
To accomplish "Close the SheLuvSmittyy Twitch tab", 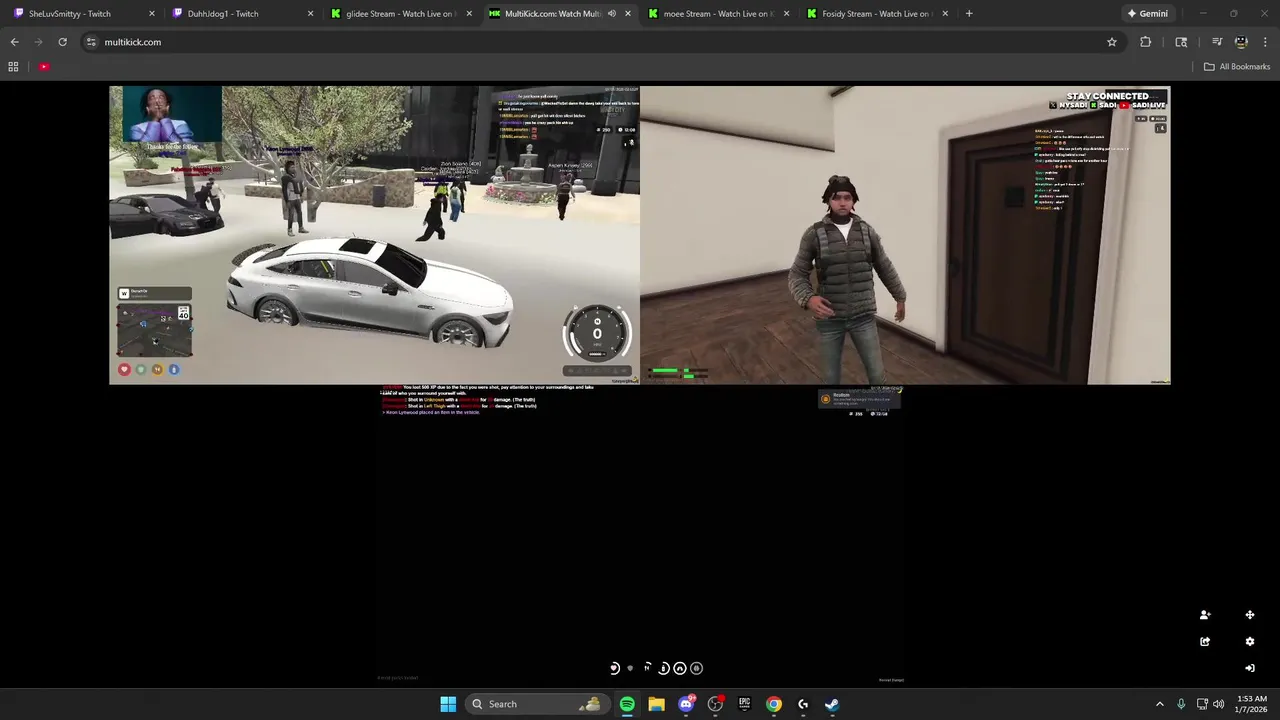I will [152, 14].
